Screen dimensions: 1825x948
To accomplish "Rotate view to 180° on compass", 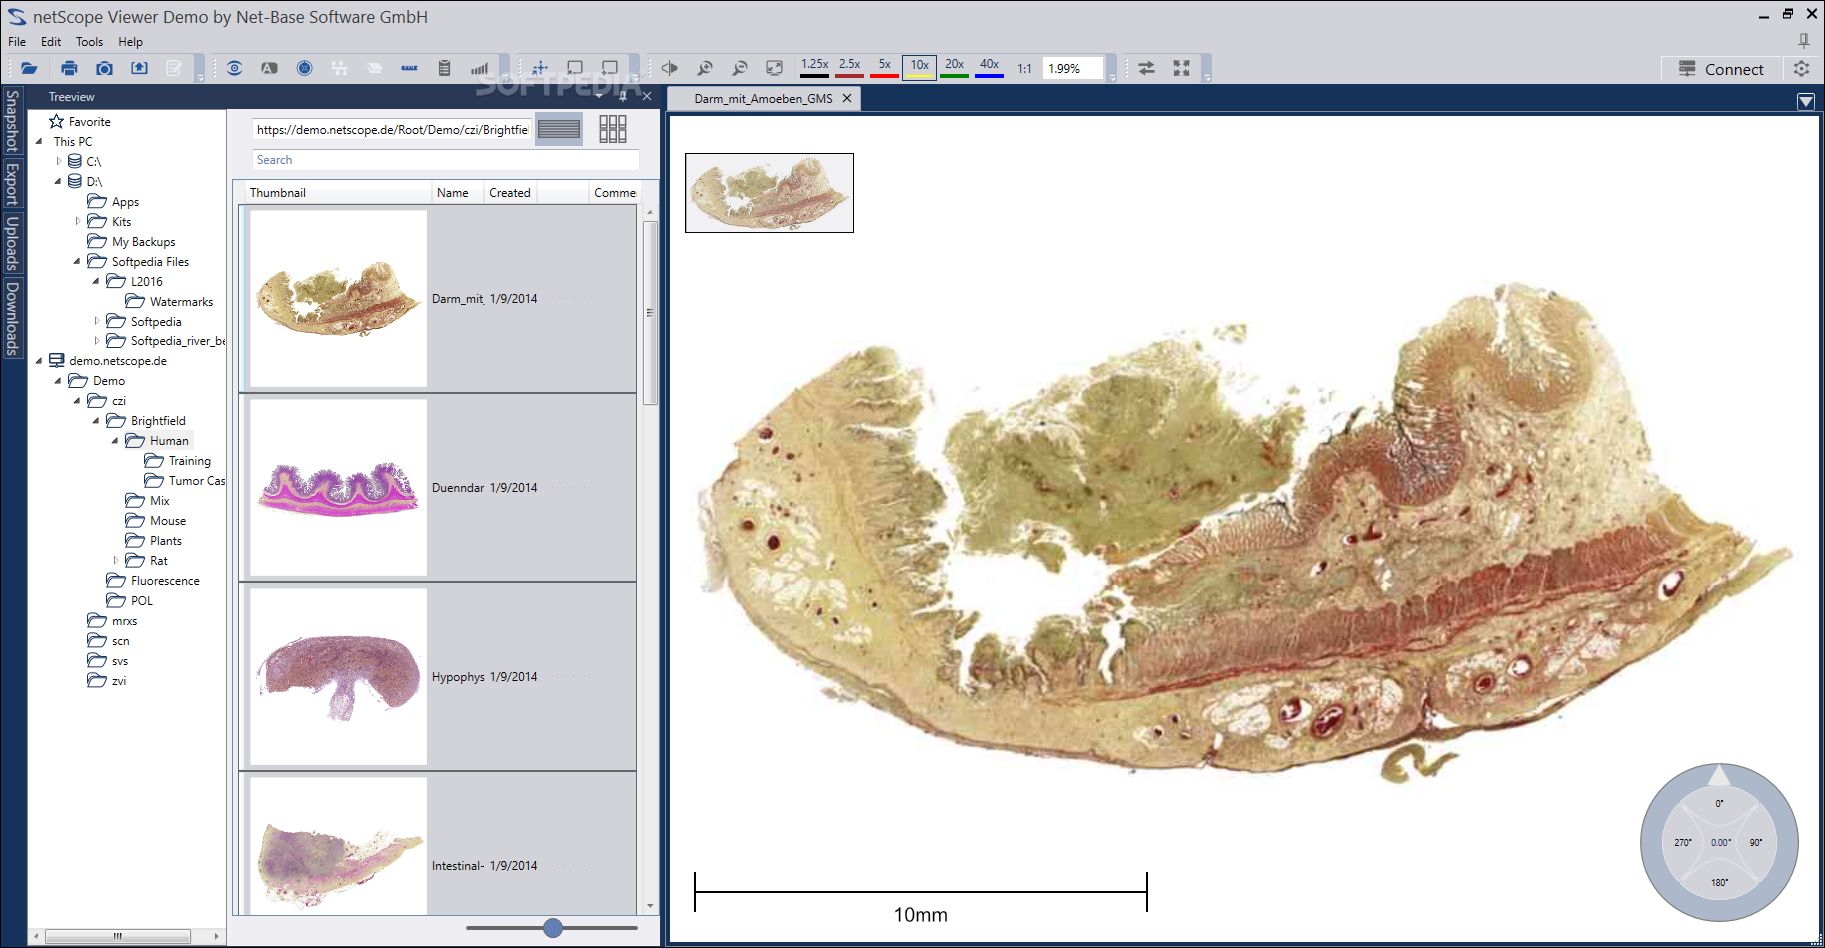I will pos(1719,882).
